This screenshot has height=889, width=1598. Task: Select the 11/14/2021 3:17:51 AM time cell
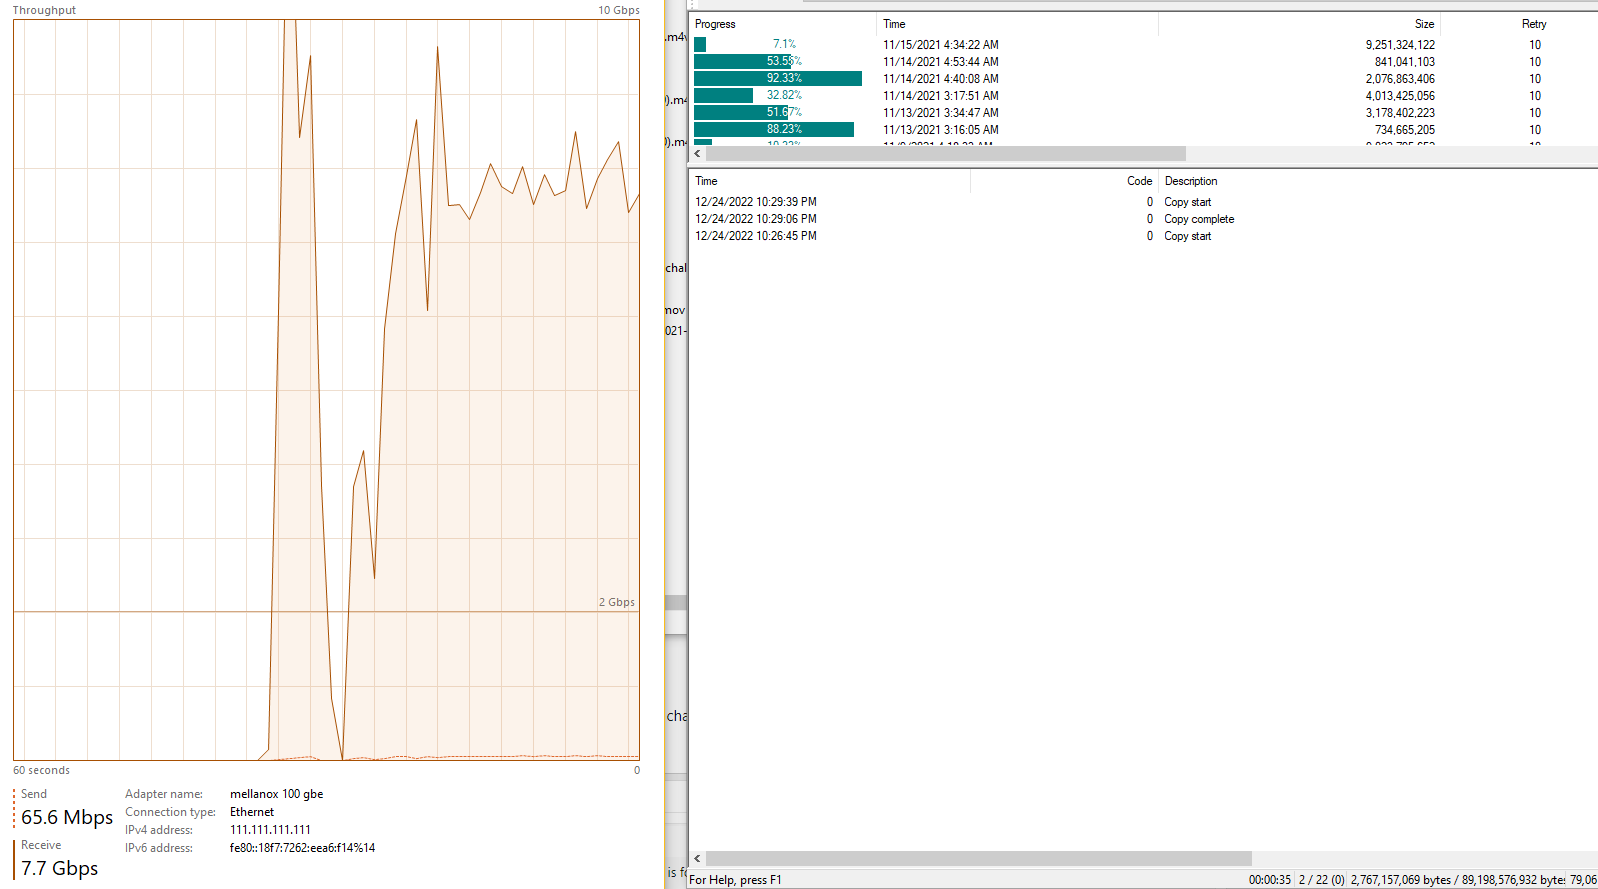[940, 96]
